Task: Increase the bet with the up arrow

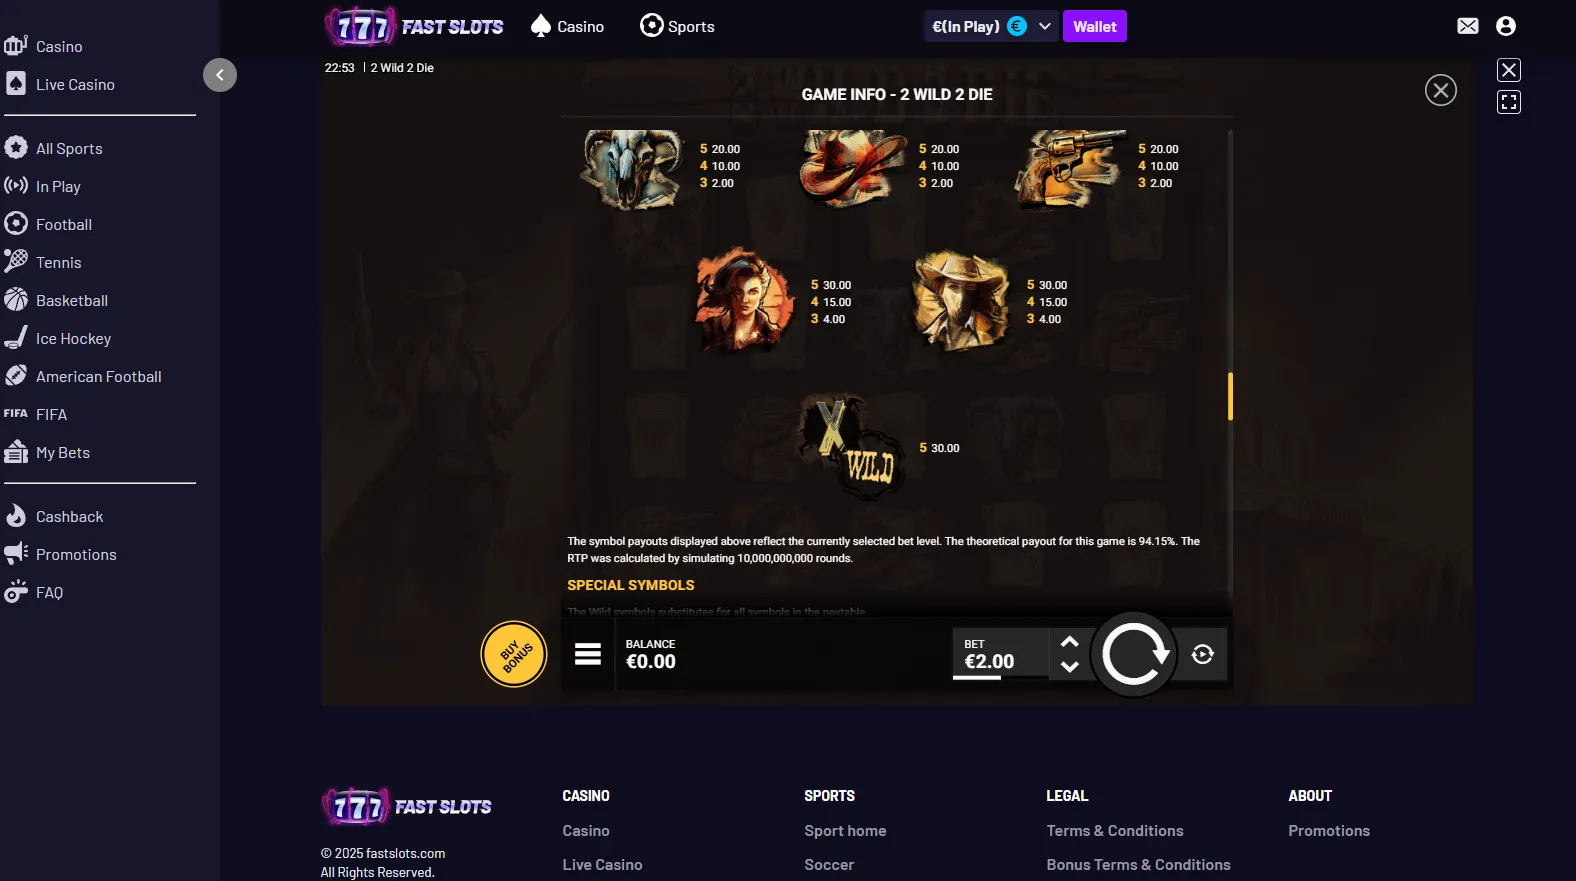Action: click(x=1069, y=642)
